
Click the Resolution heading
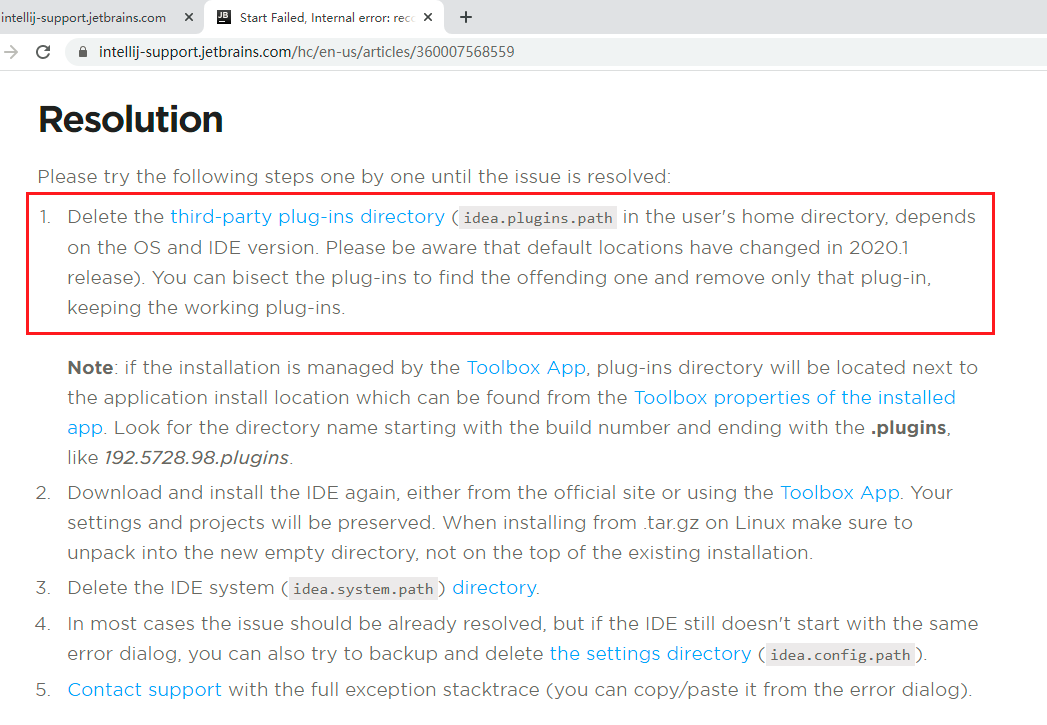tap(131, 119)
